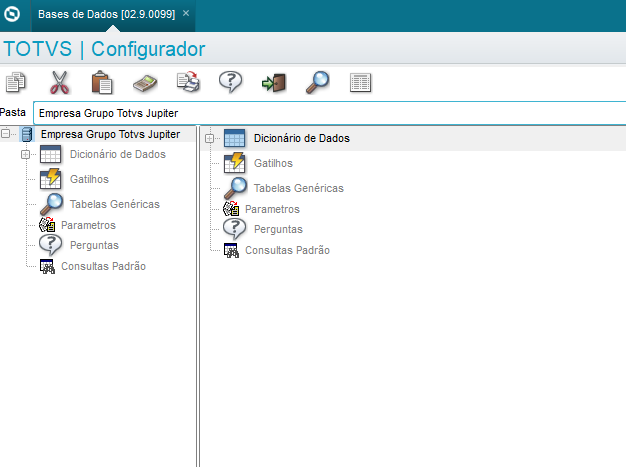Open Dicionário de Dados label in right pane
626x467 pixels.
(302, 139)
